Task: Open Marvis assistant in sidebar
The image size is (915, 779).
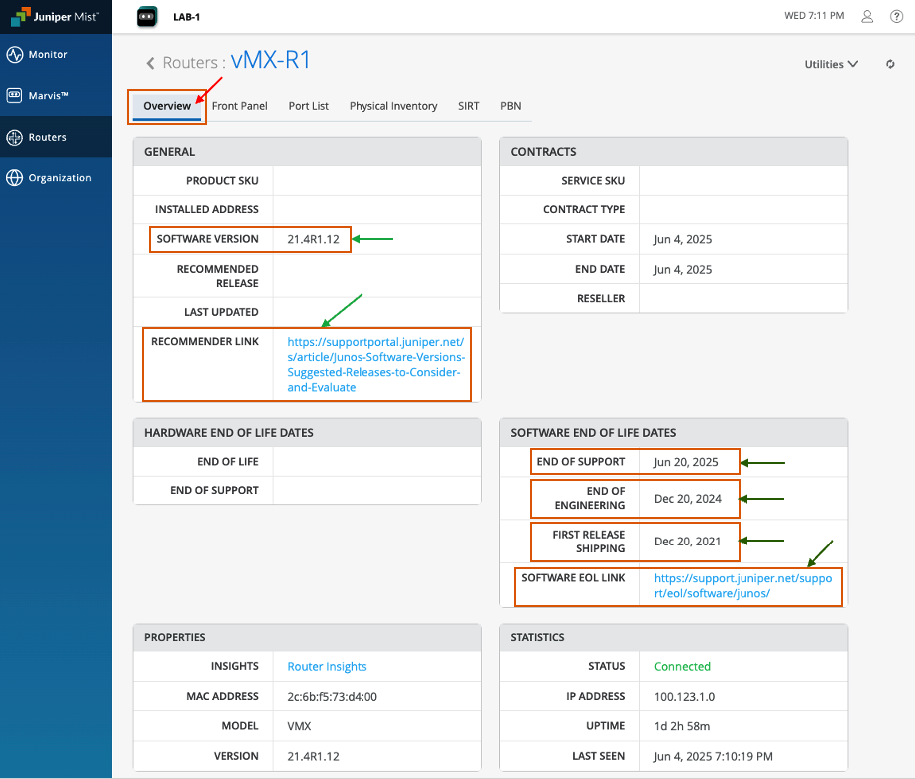Action: 15,96
